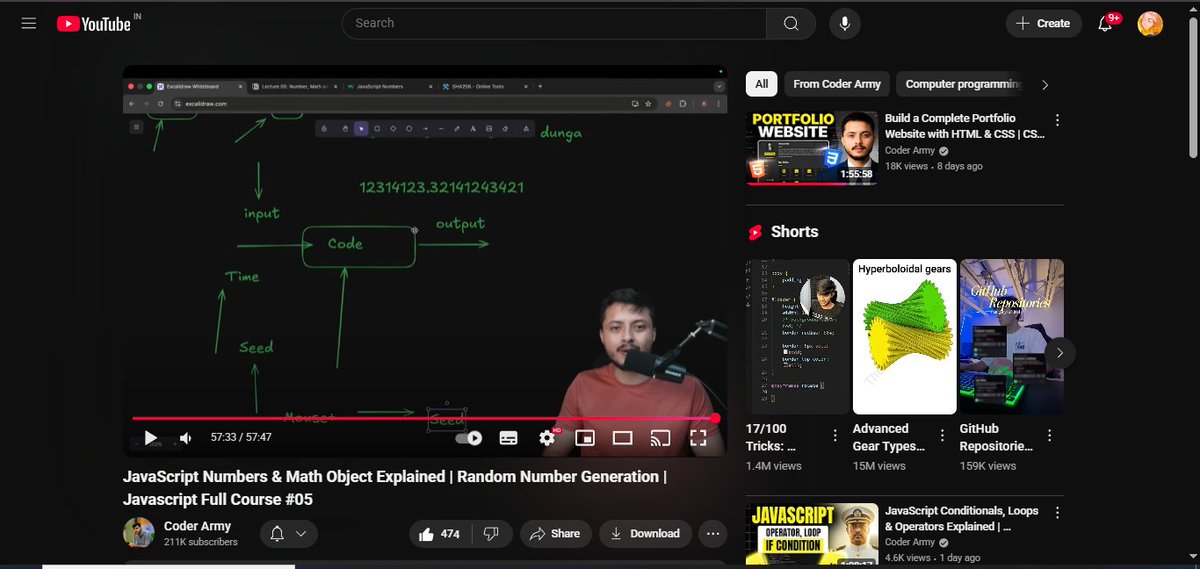1200x569 pixels.
Task: Open options for 17/100 Tricks short
Action: click(x=835, y=436)
